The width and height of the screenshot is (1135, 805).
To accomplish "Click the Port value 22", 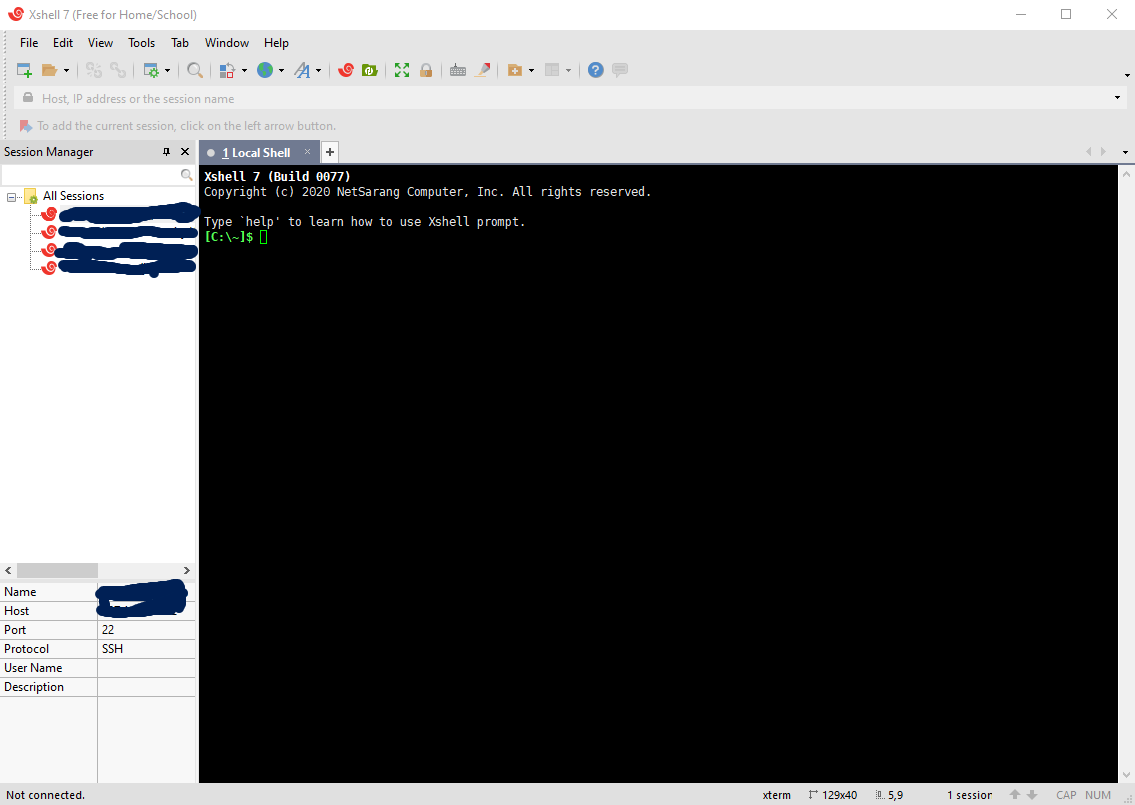I will click(x=108, y=630).
